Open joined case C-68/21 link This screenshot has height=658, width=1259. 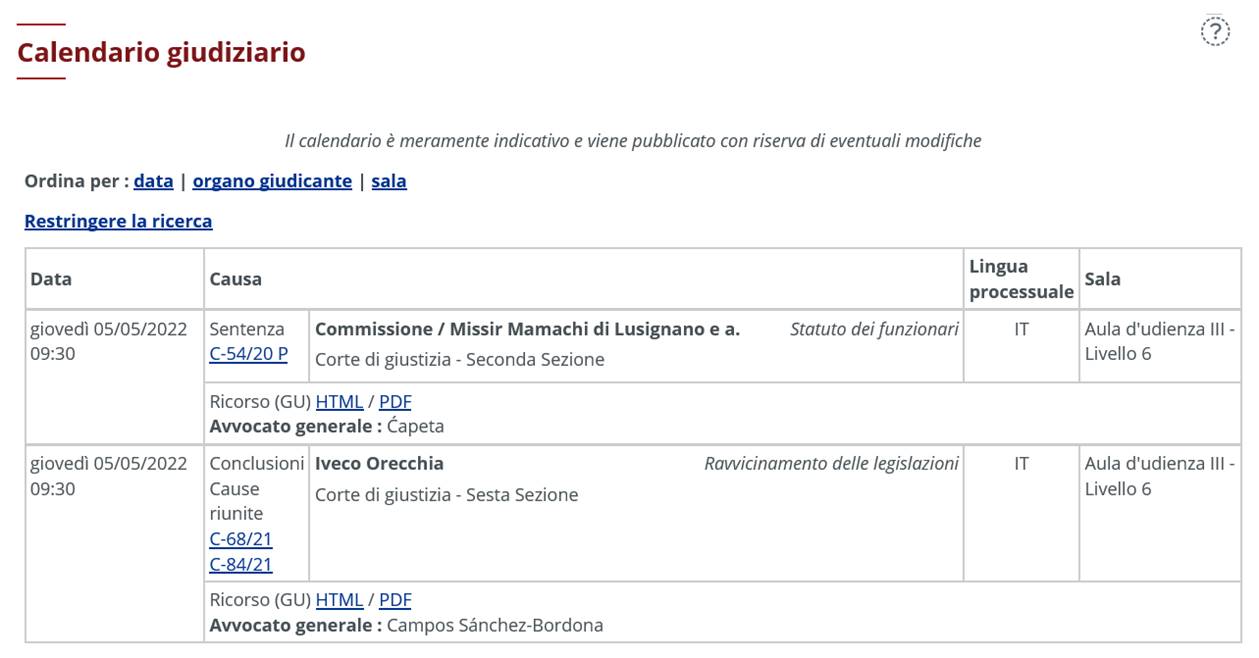tap(240, 539)
